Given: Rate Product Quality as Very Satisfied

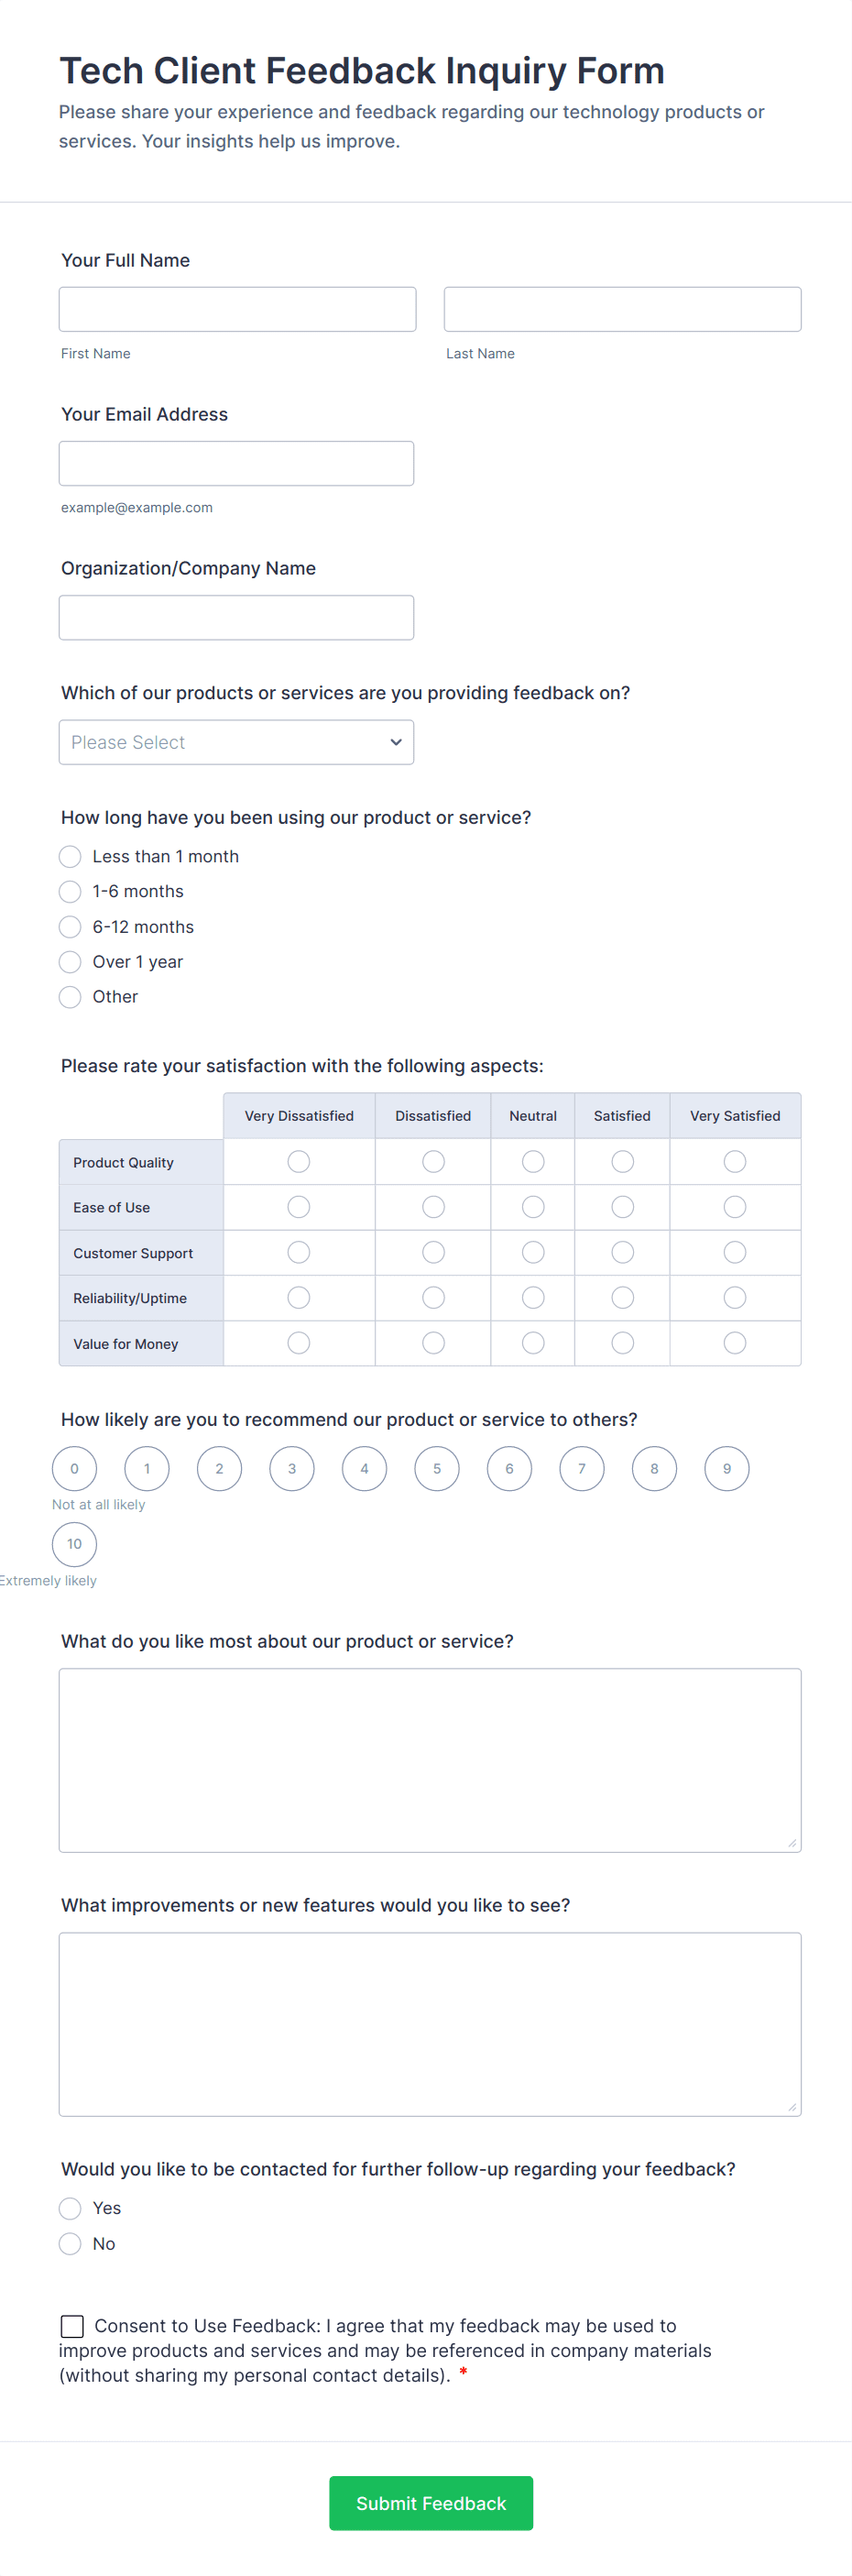Looking at the screenshot, I should tap(734, 1161).
